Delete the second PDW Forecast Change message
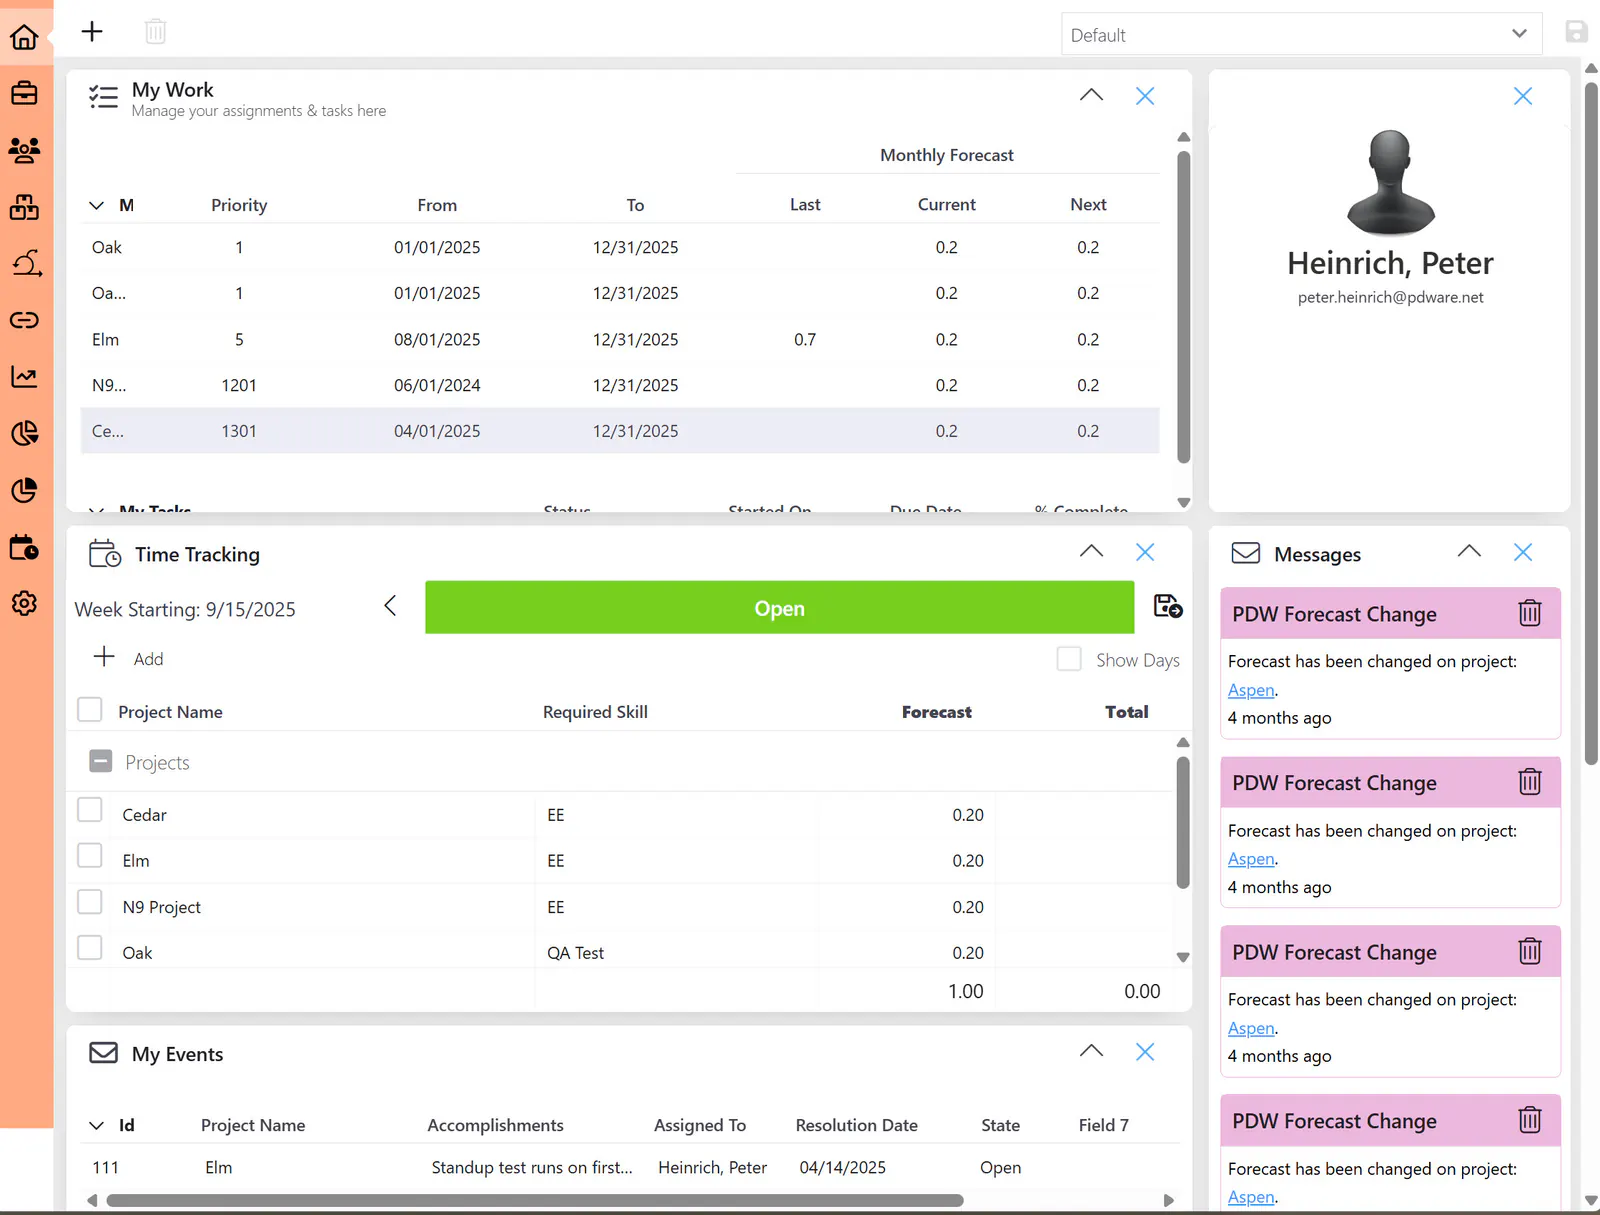 pyautogui.click(x=1530, y=781)
